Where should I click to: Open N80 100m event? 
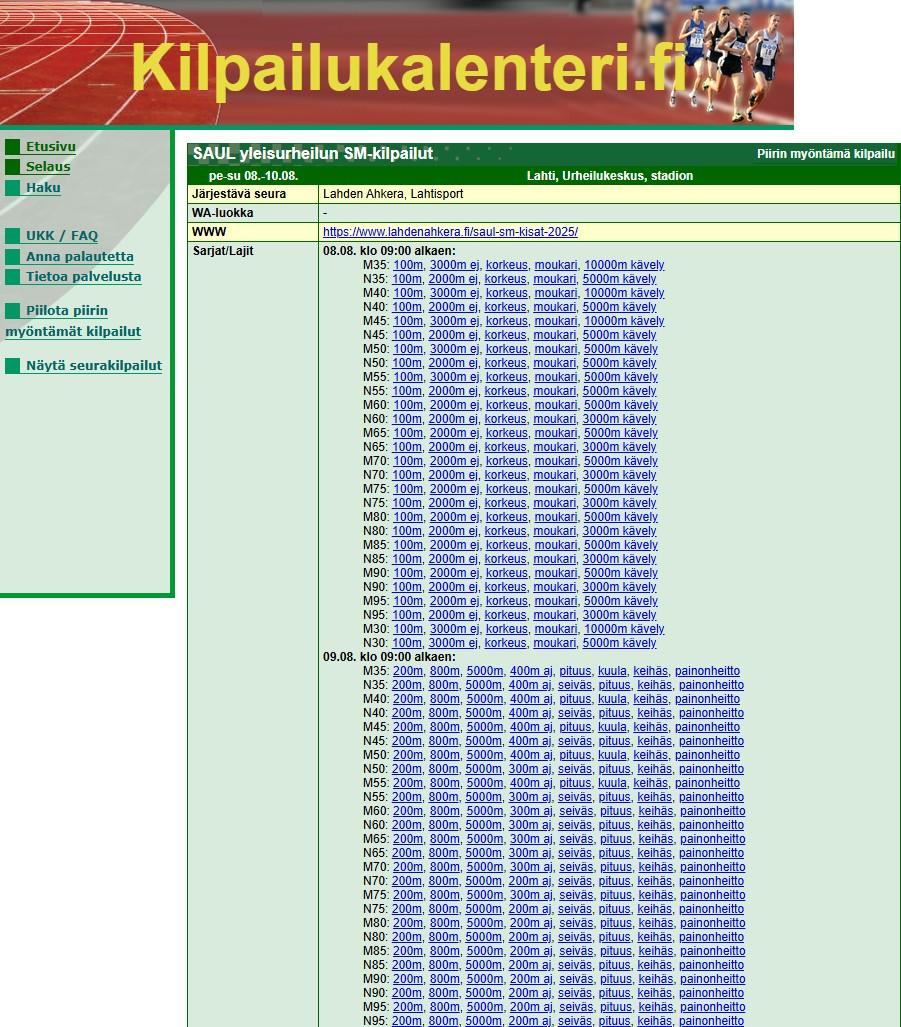tap(407, 531)
